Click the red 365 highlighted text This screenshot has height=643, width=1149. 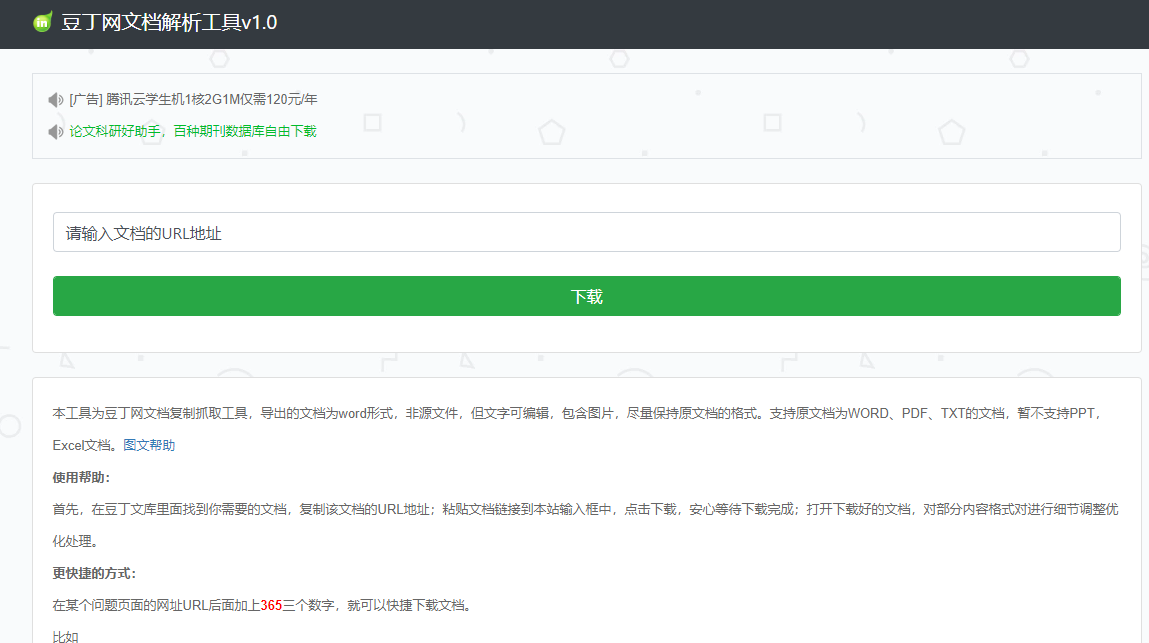(270, 604)
